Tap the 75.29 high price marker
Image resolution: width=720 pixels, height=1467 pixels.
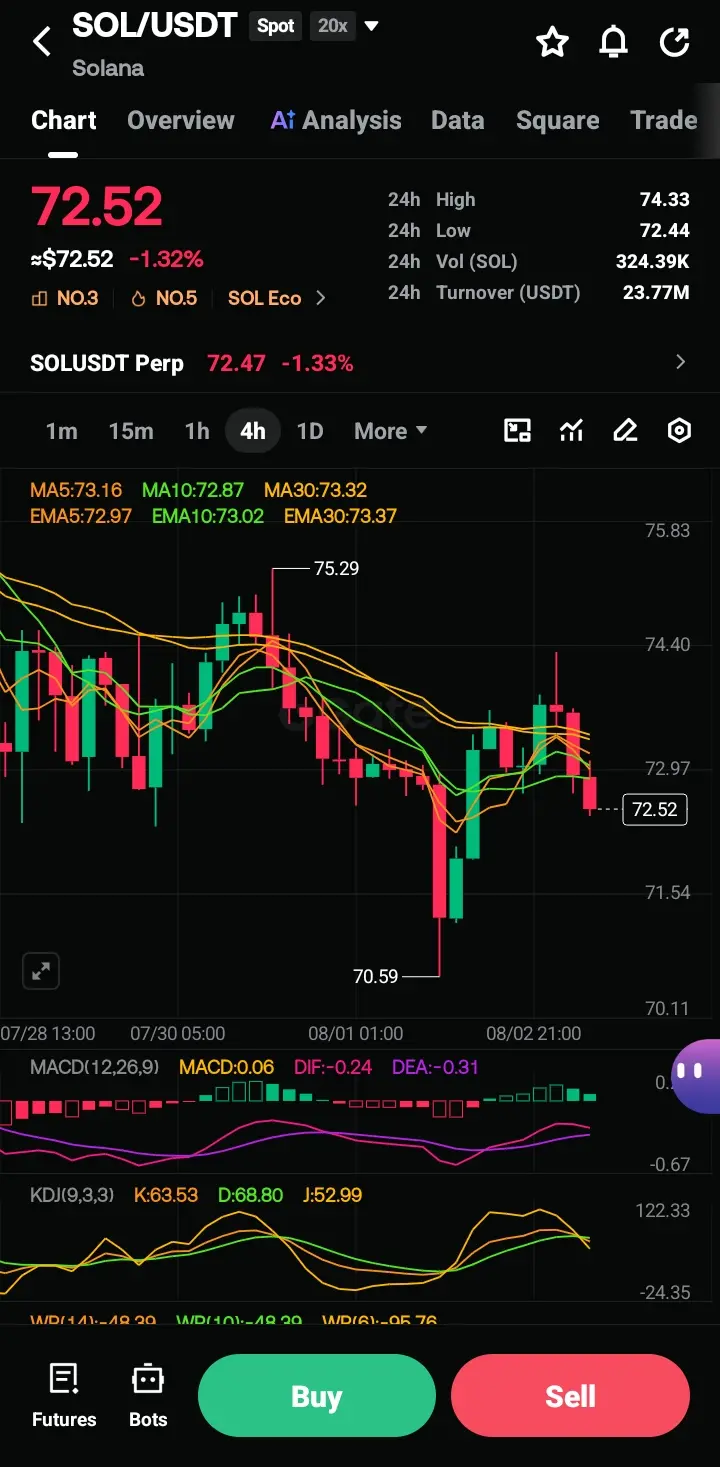coord(336,568)
